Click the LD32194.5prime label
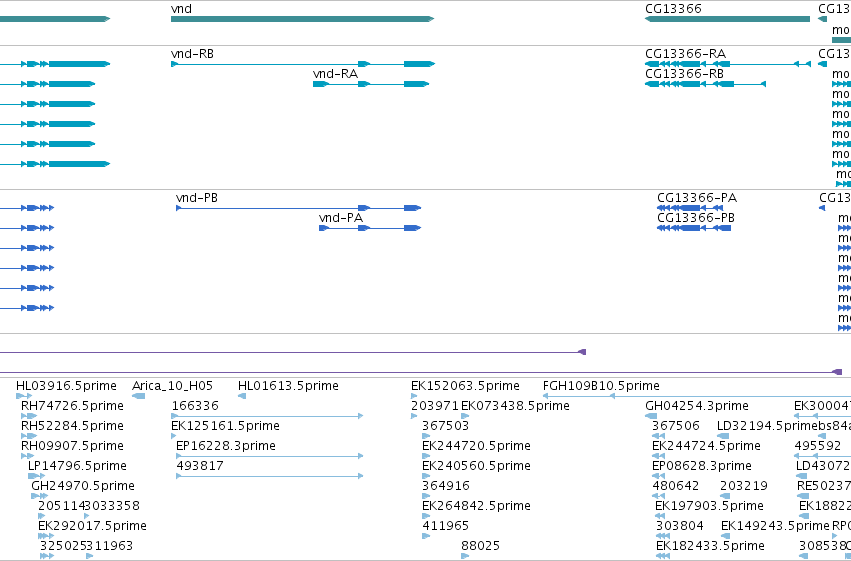Image resolution: width=851 pixels, height=561 pixels. [767, 426]
